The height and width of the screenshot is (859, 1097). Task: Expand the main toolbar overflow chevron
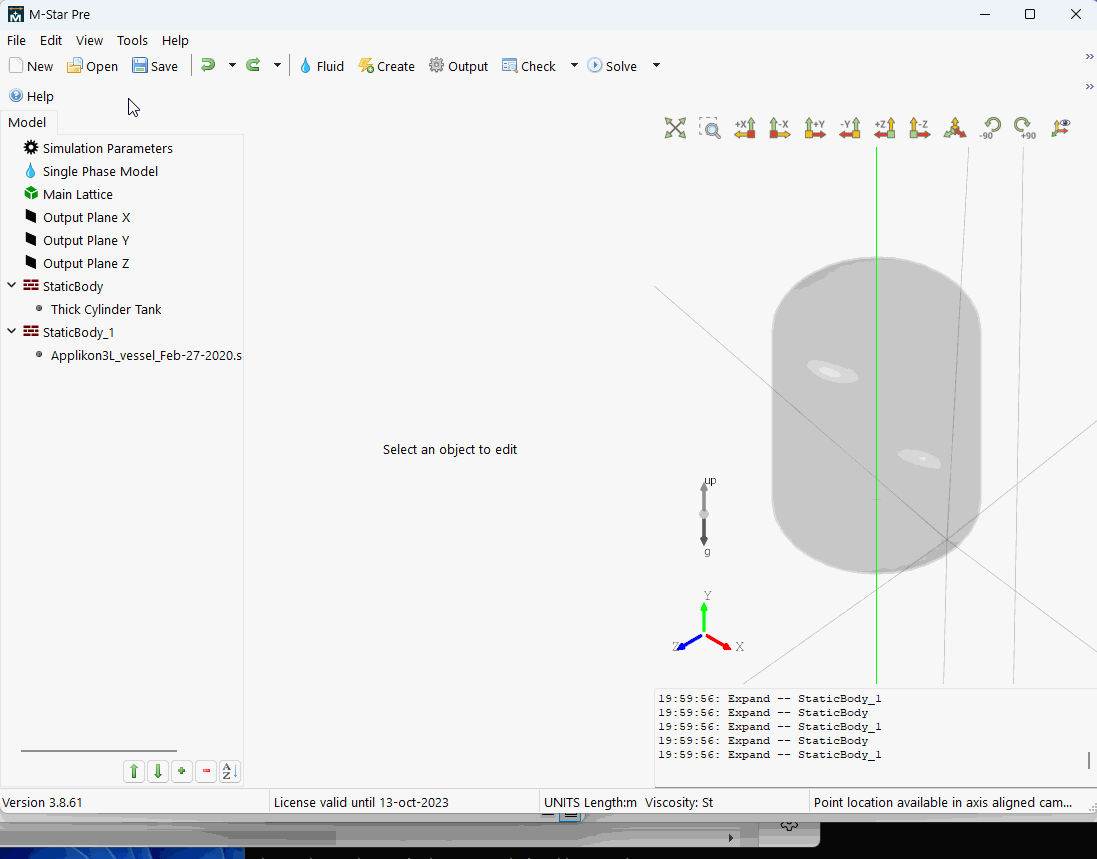click(x=1089, y=57)
